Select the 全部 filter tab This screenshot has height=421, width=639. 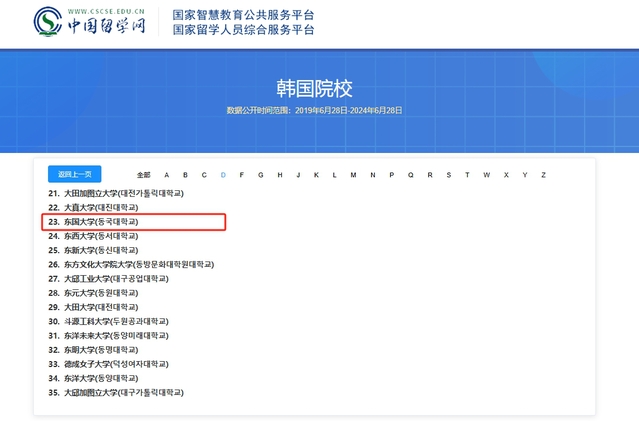coord(143,175)
